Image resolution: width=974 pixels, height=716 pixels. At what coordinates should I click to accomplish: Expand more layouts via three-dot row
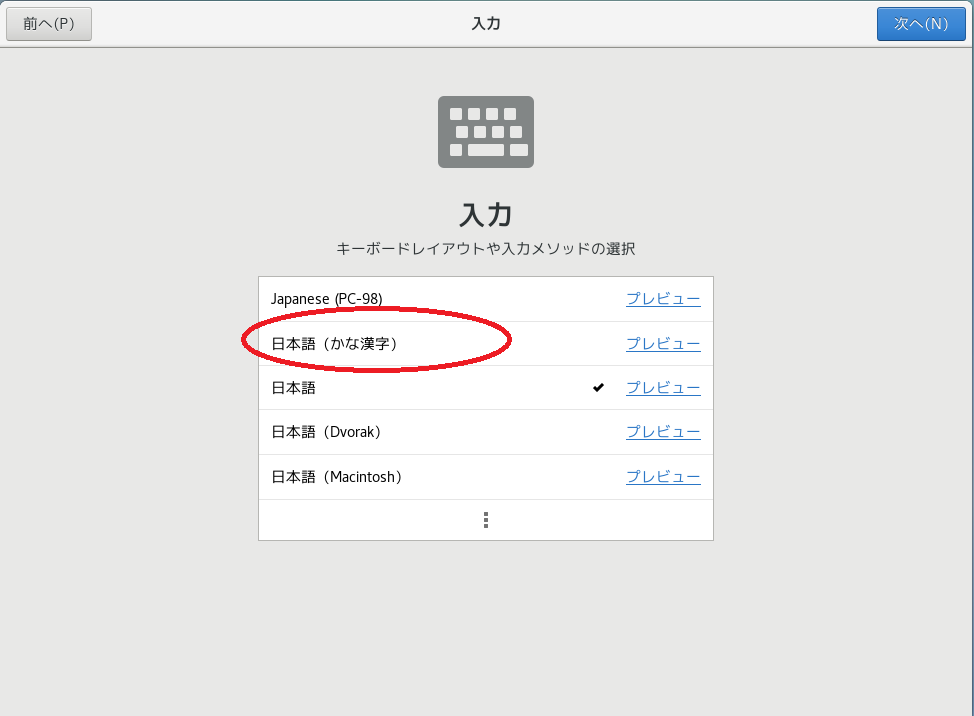click(486, 520)
